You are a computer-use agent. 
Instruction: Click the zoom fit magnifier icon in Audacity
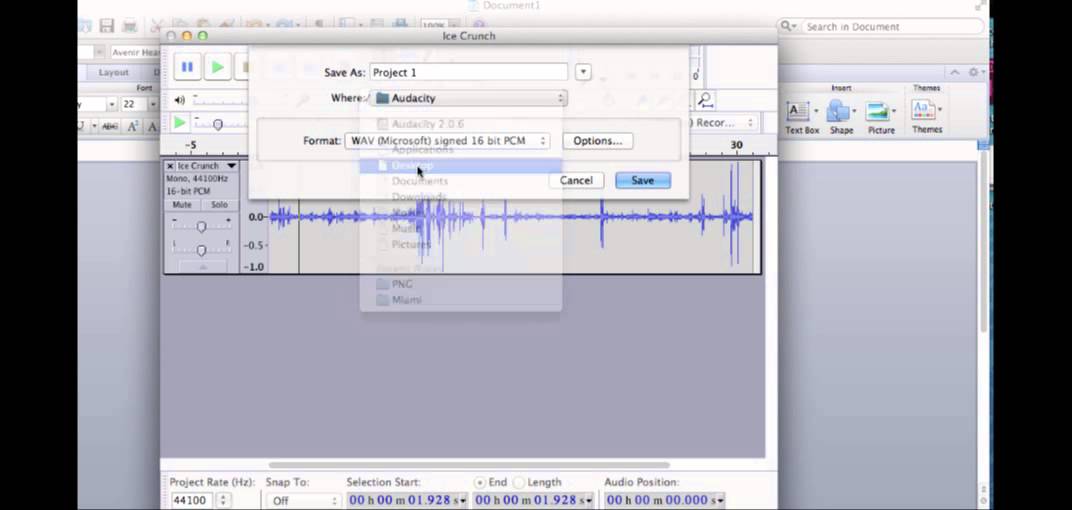coord(706,100)
